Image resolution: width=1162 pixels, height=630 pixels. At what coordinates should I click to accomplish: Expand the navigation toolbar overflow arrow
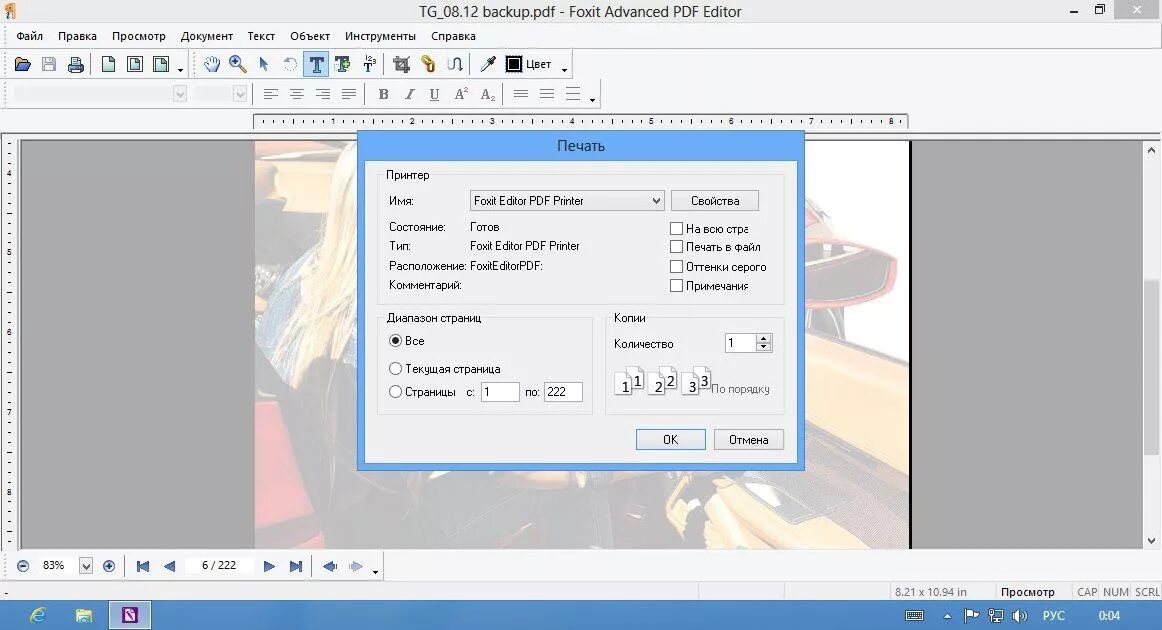coord(376,571)
